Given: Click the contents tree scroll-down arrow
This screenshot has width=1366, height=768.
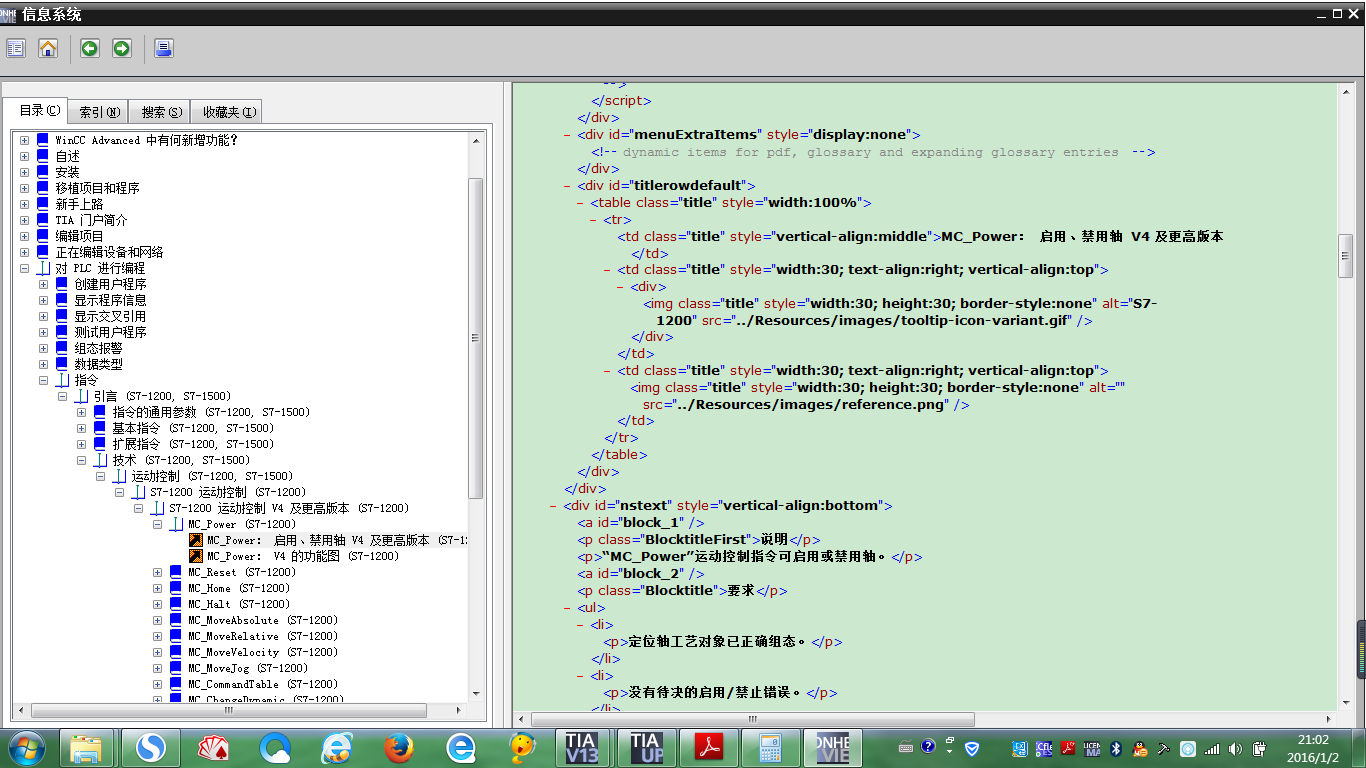Looking at the screenshot, I should (x=476, y=694).
